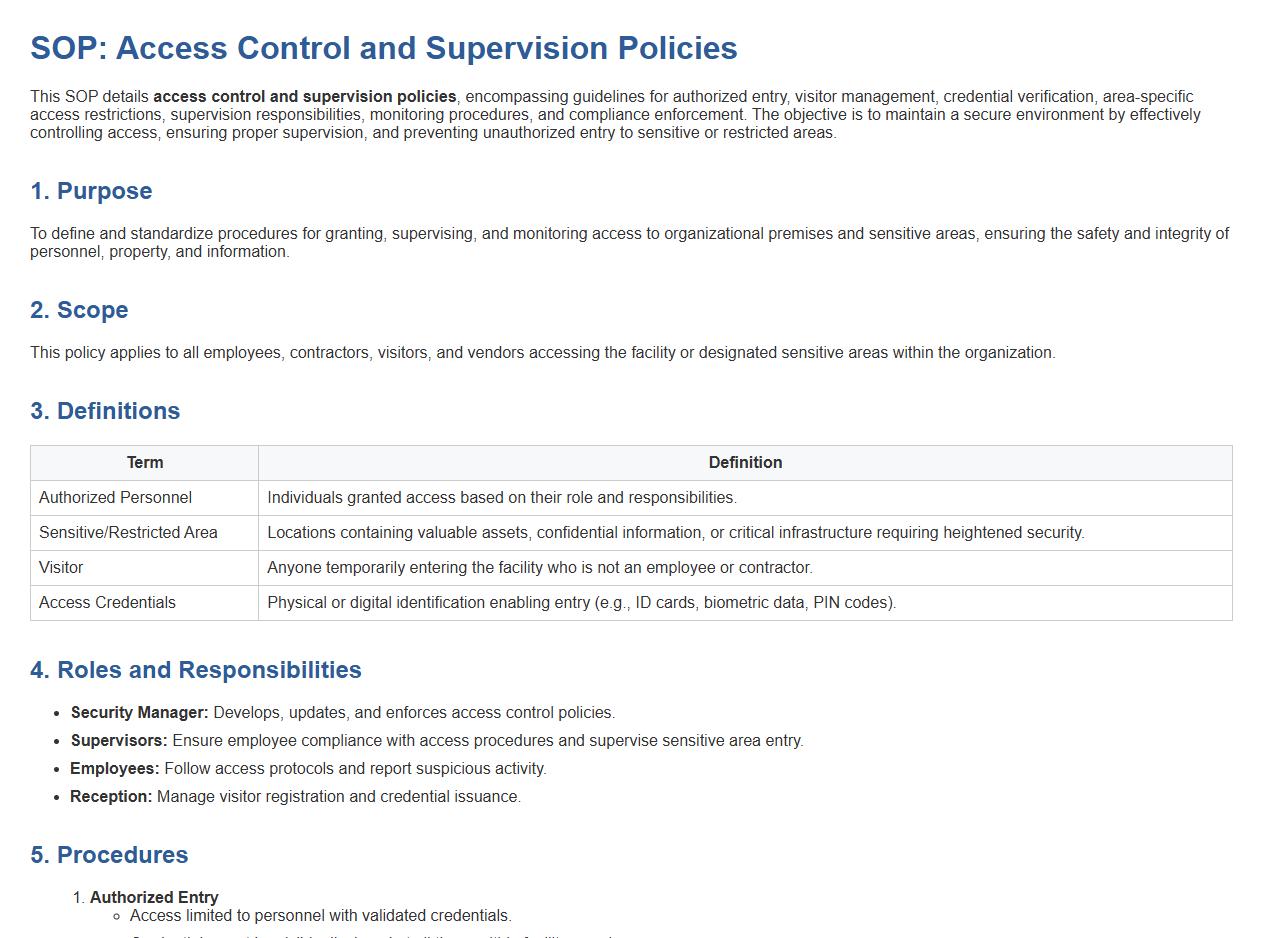Click the bold intro phrase "access control and supervision policies"

click(304, 97)
